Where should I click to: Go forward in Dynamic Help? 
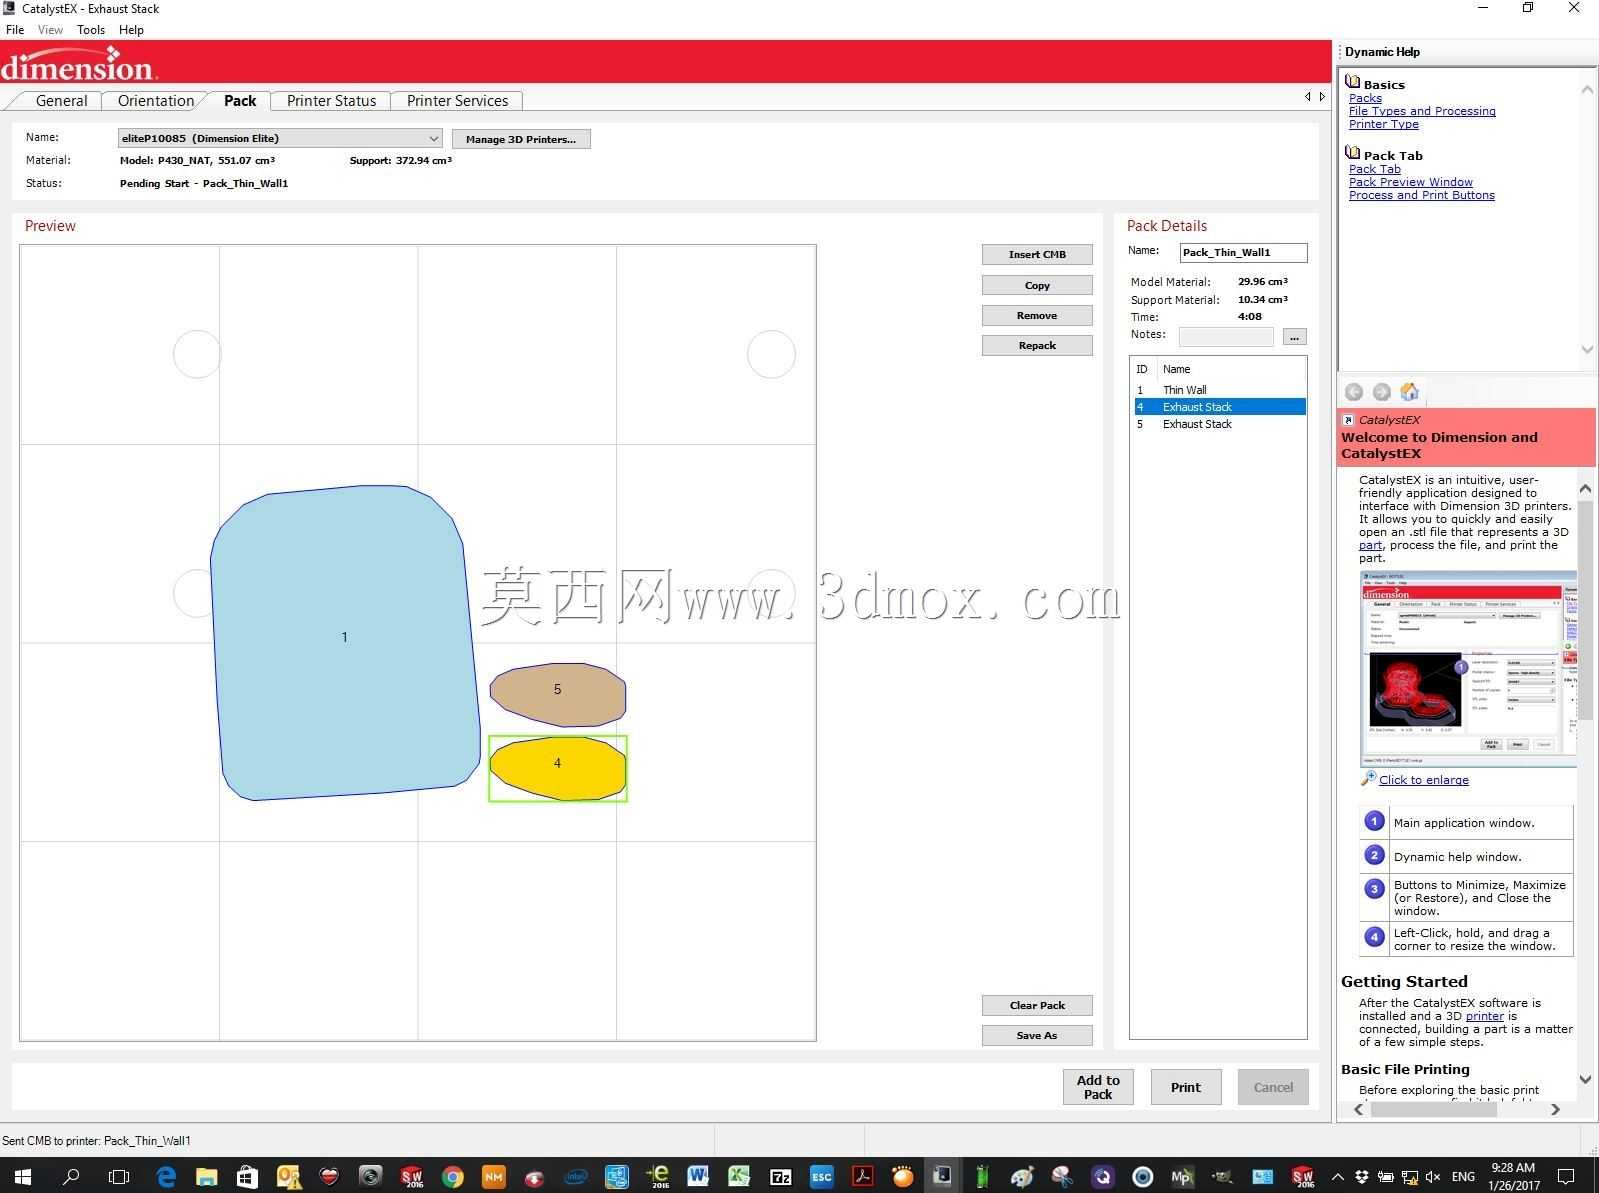coord(1381,392)
